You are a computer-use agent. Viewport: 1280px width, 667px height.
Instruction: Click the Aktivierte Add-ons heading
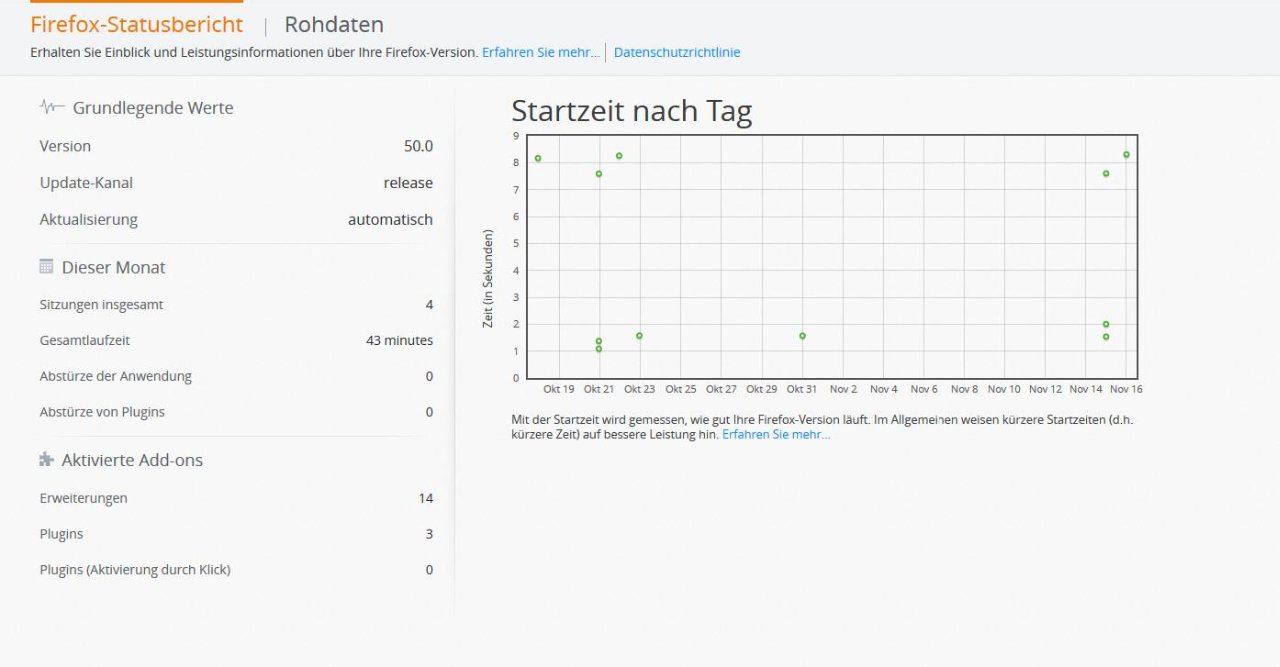(132, 461)
